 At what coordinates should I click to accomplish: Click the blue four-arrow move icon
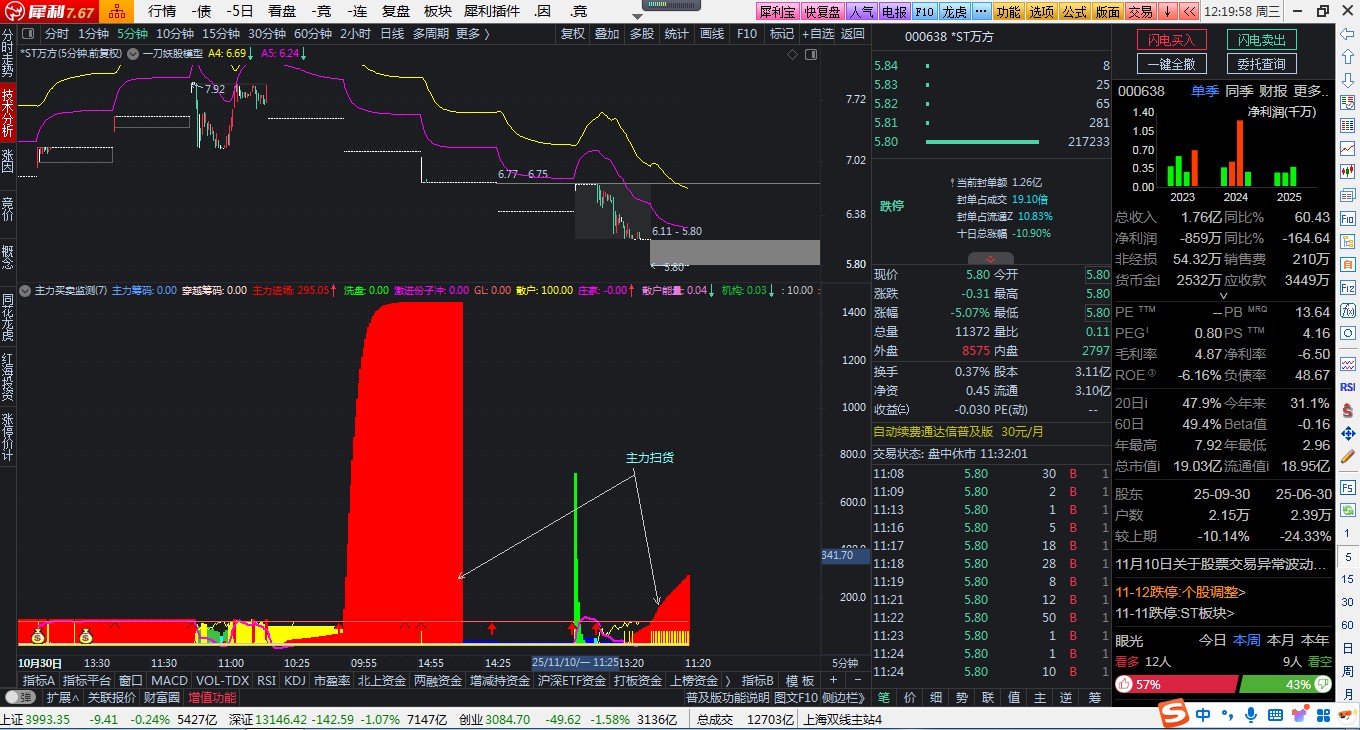1347,434
